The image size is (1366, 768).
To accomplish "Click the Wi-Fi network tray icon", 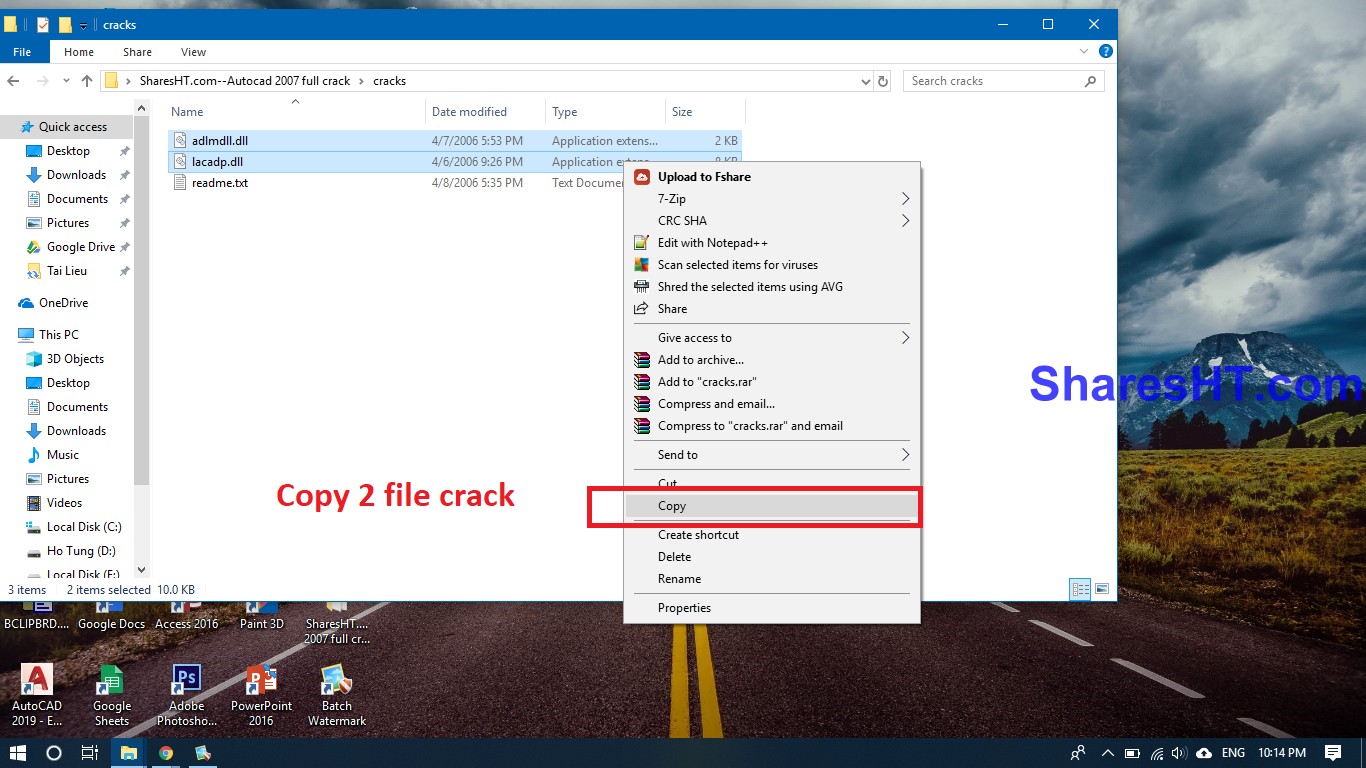I will (x=1157, y=753).
